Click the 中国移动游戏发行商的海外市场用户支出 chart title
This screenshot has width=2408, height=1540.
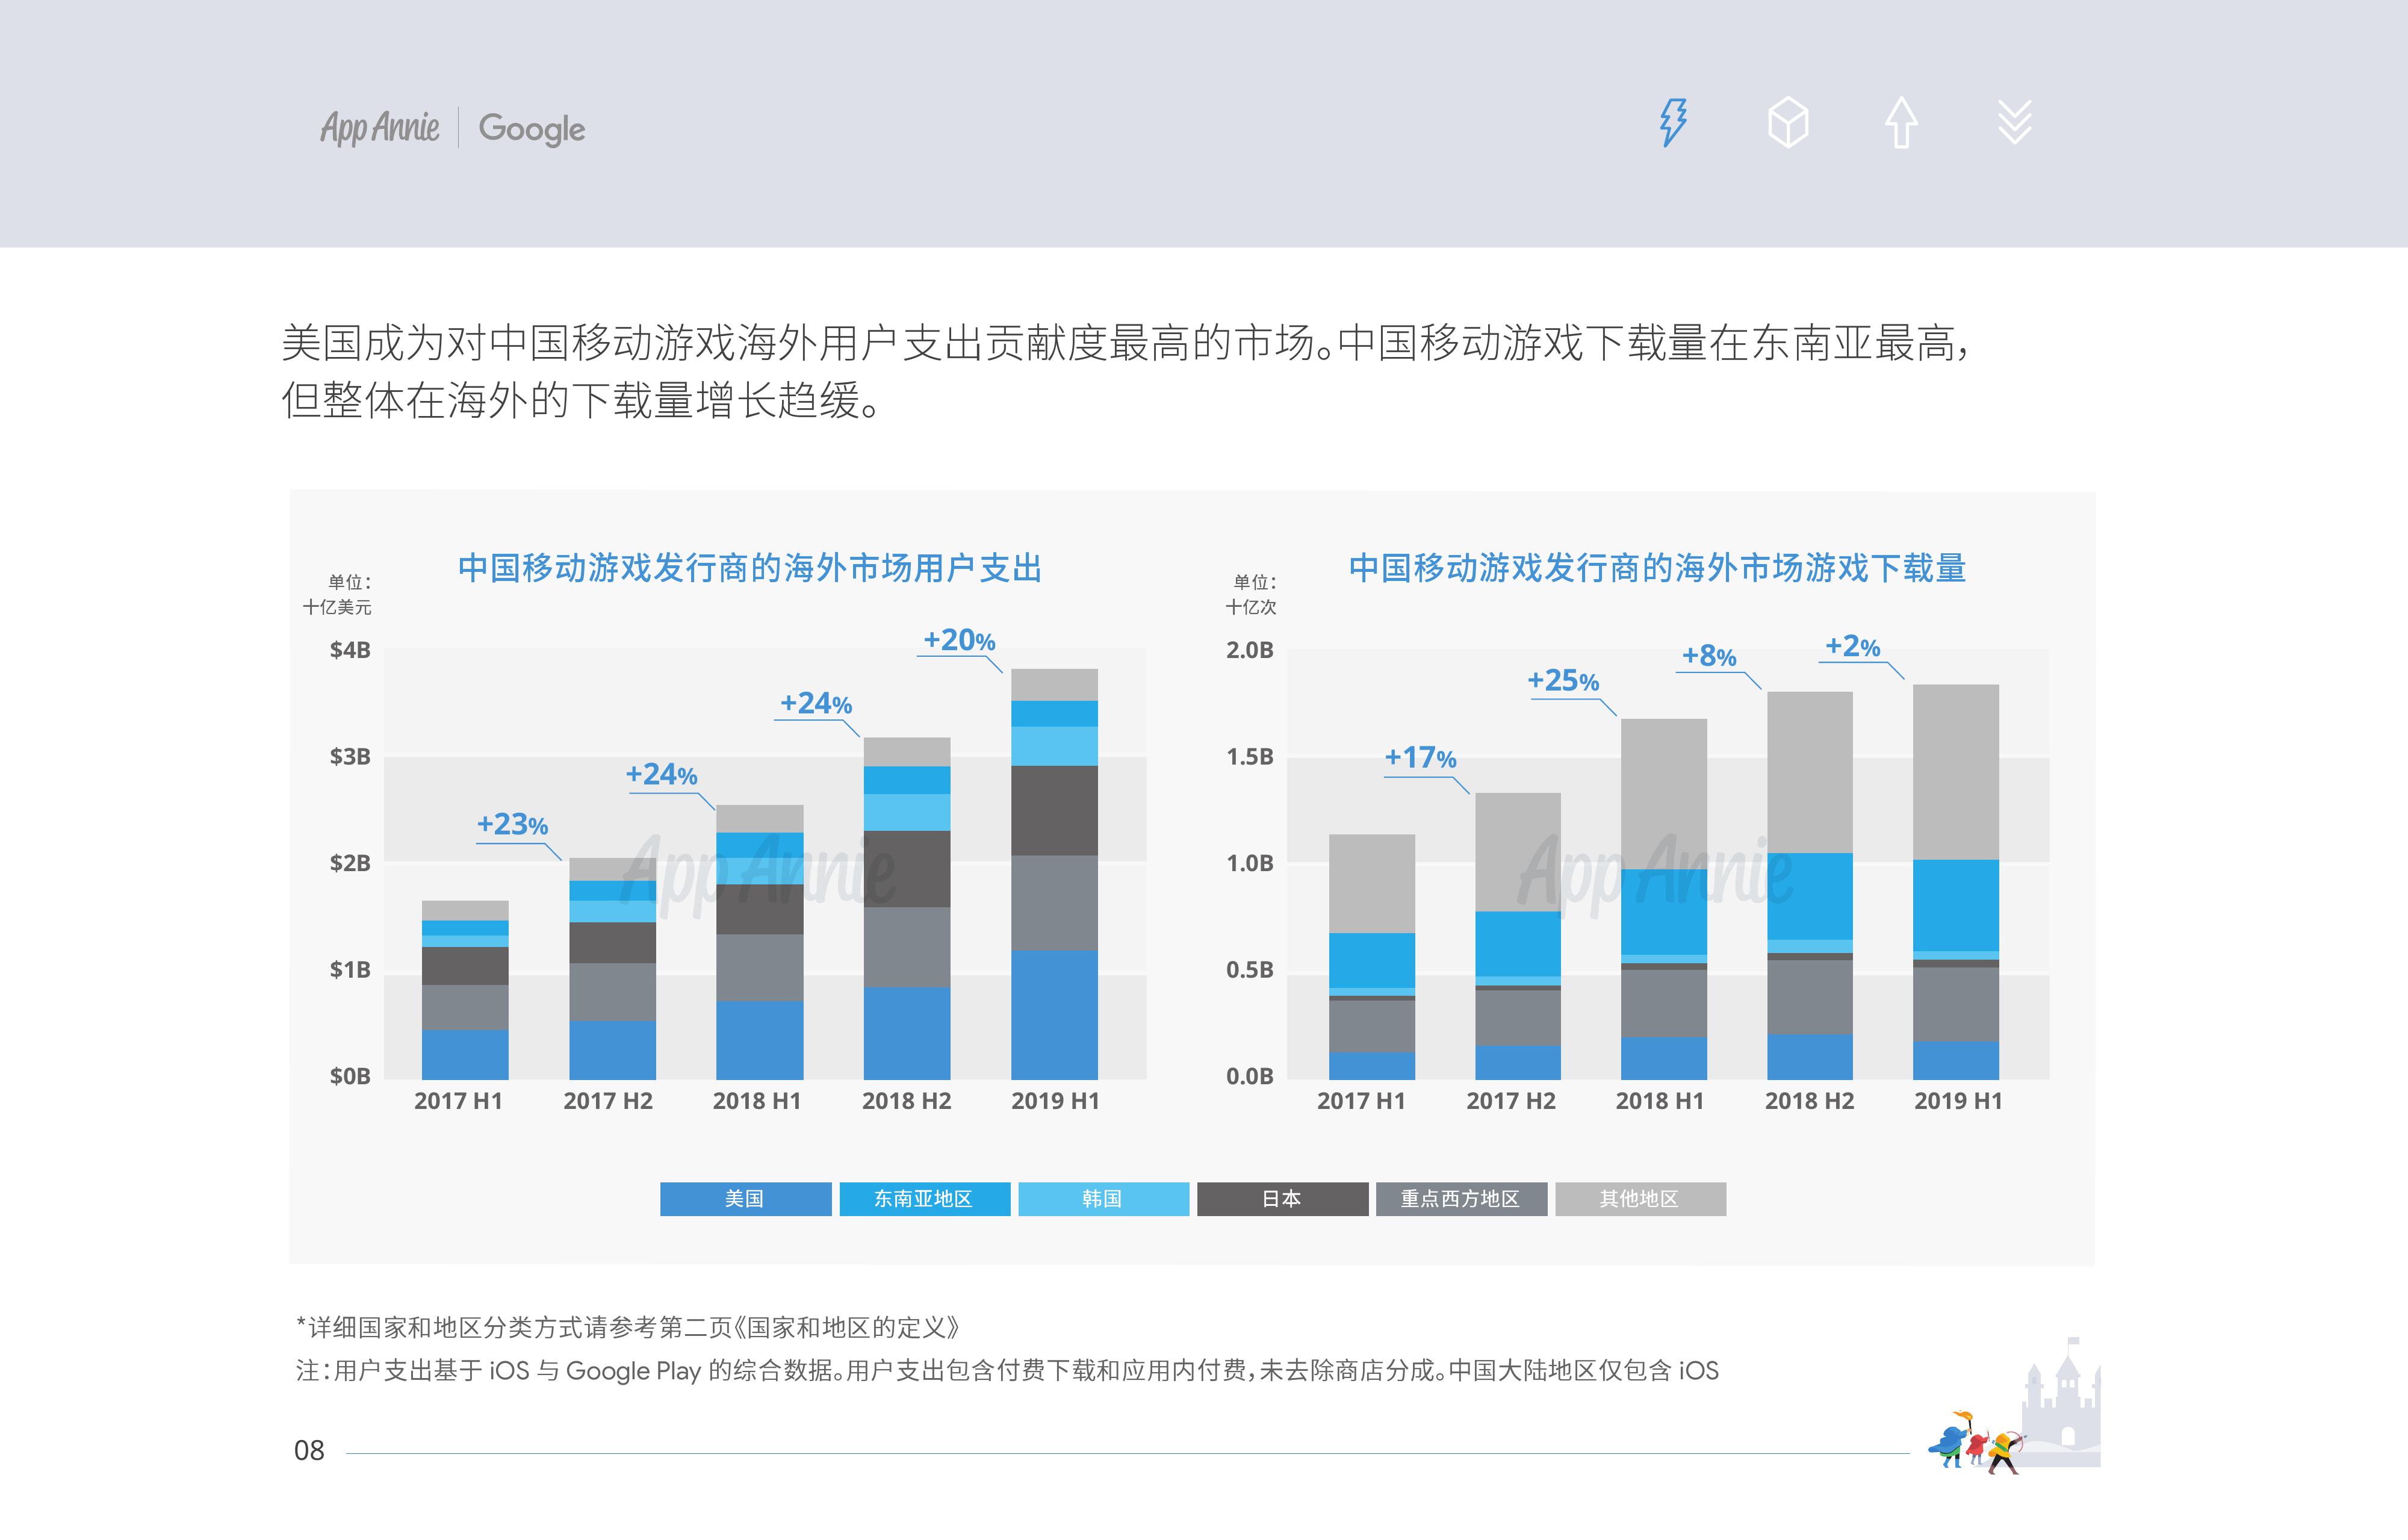750,568
